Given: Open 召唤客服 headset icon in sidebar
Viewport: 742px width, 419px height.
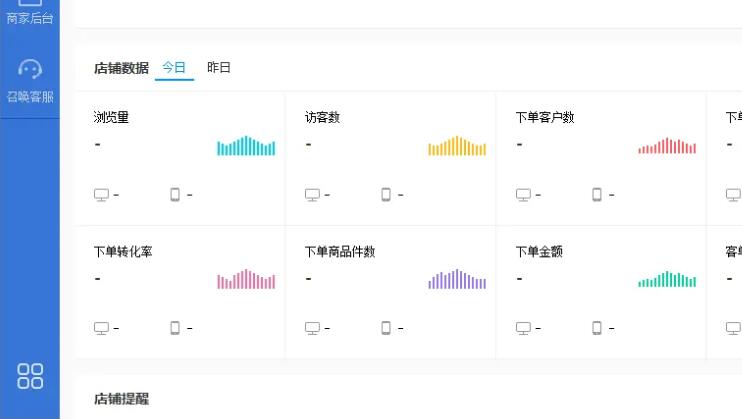Looking at the screenshot, I should tap(30, 70).
